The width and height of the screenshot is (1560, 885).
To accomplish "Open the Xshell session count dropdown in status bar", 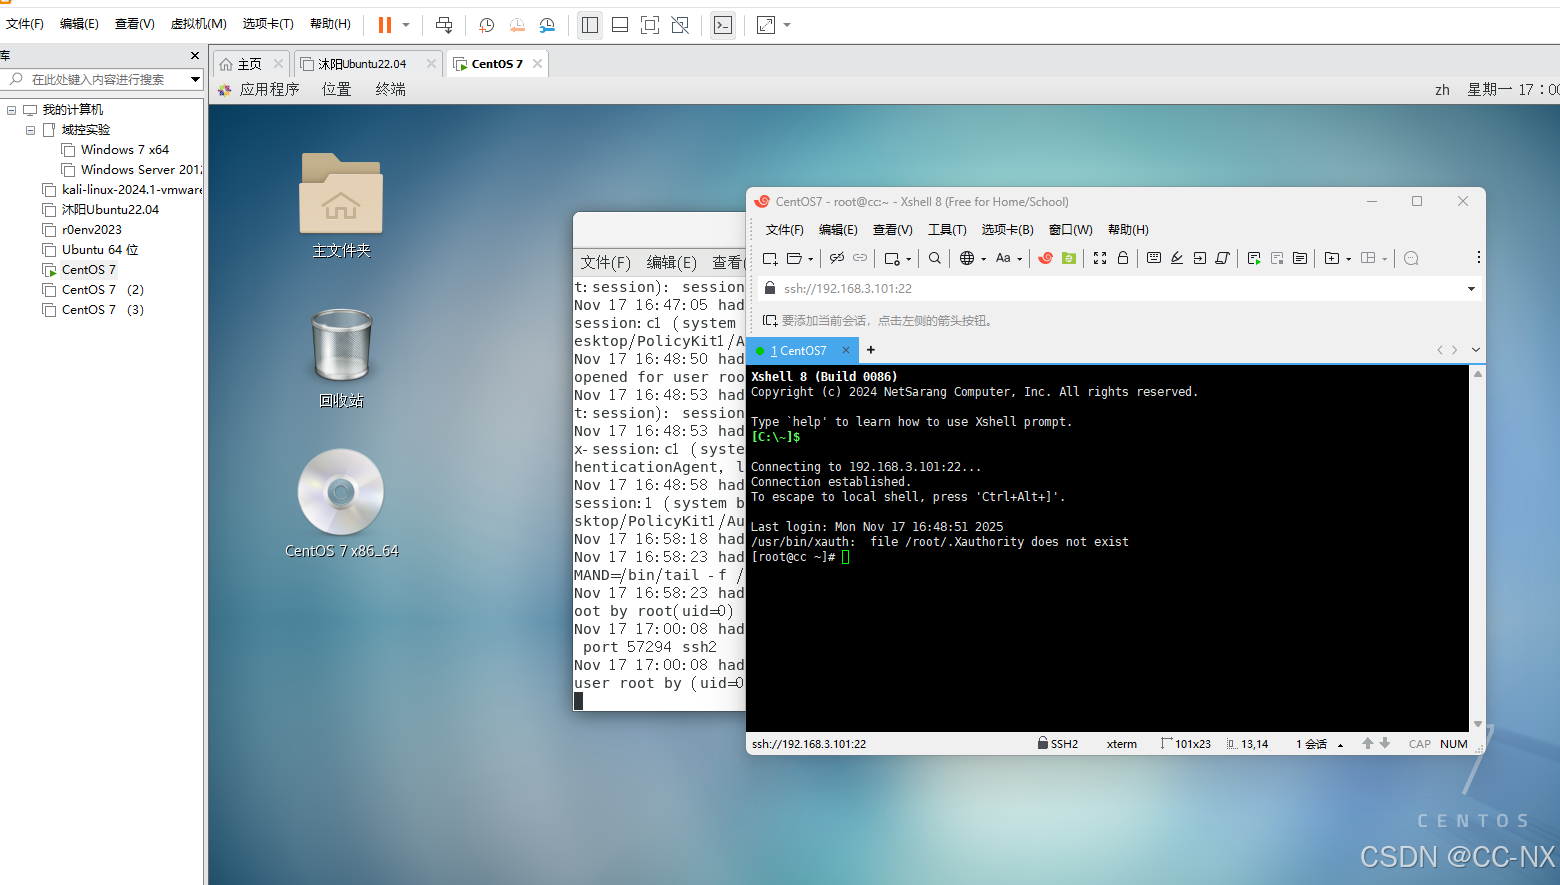I will pos(1340,744).
